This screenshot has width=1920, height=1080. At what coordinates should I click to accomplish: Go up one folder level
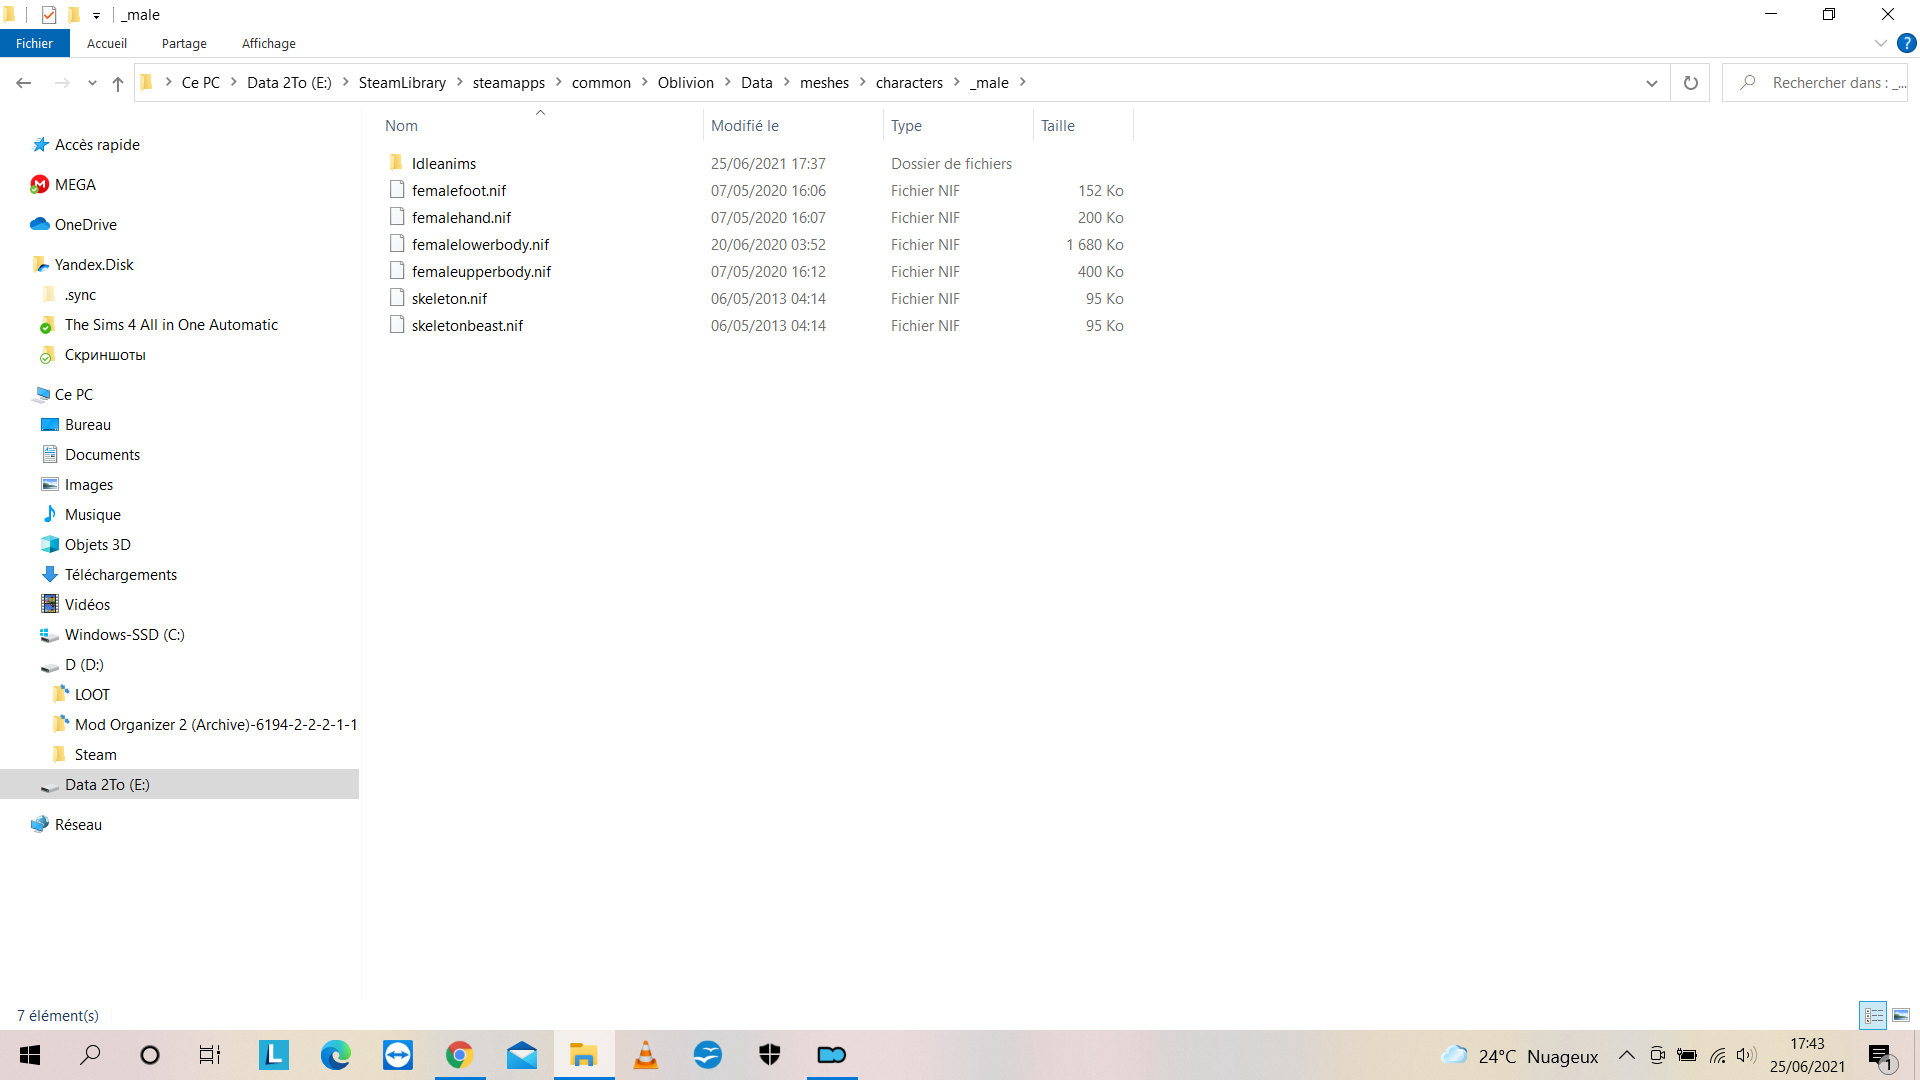tap(118, 83)
